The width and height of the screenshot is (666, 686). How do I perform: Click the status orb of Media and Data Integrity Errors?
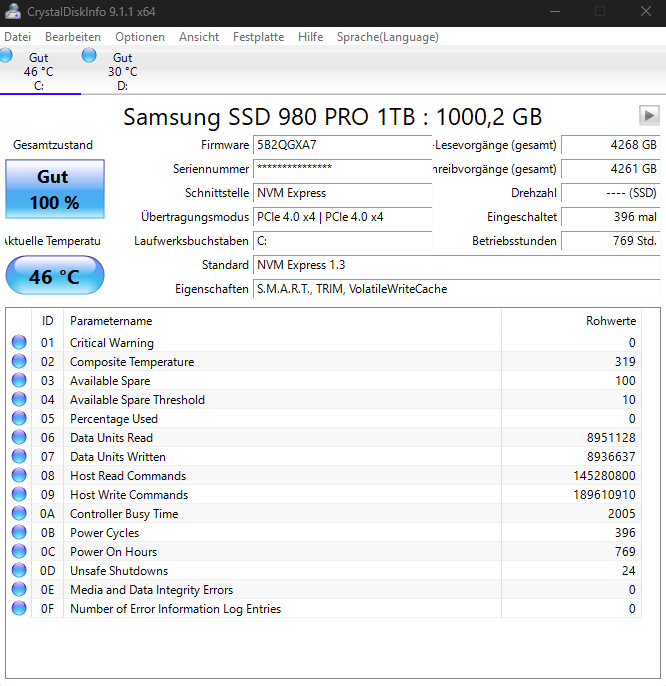click(19, 589)
